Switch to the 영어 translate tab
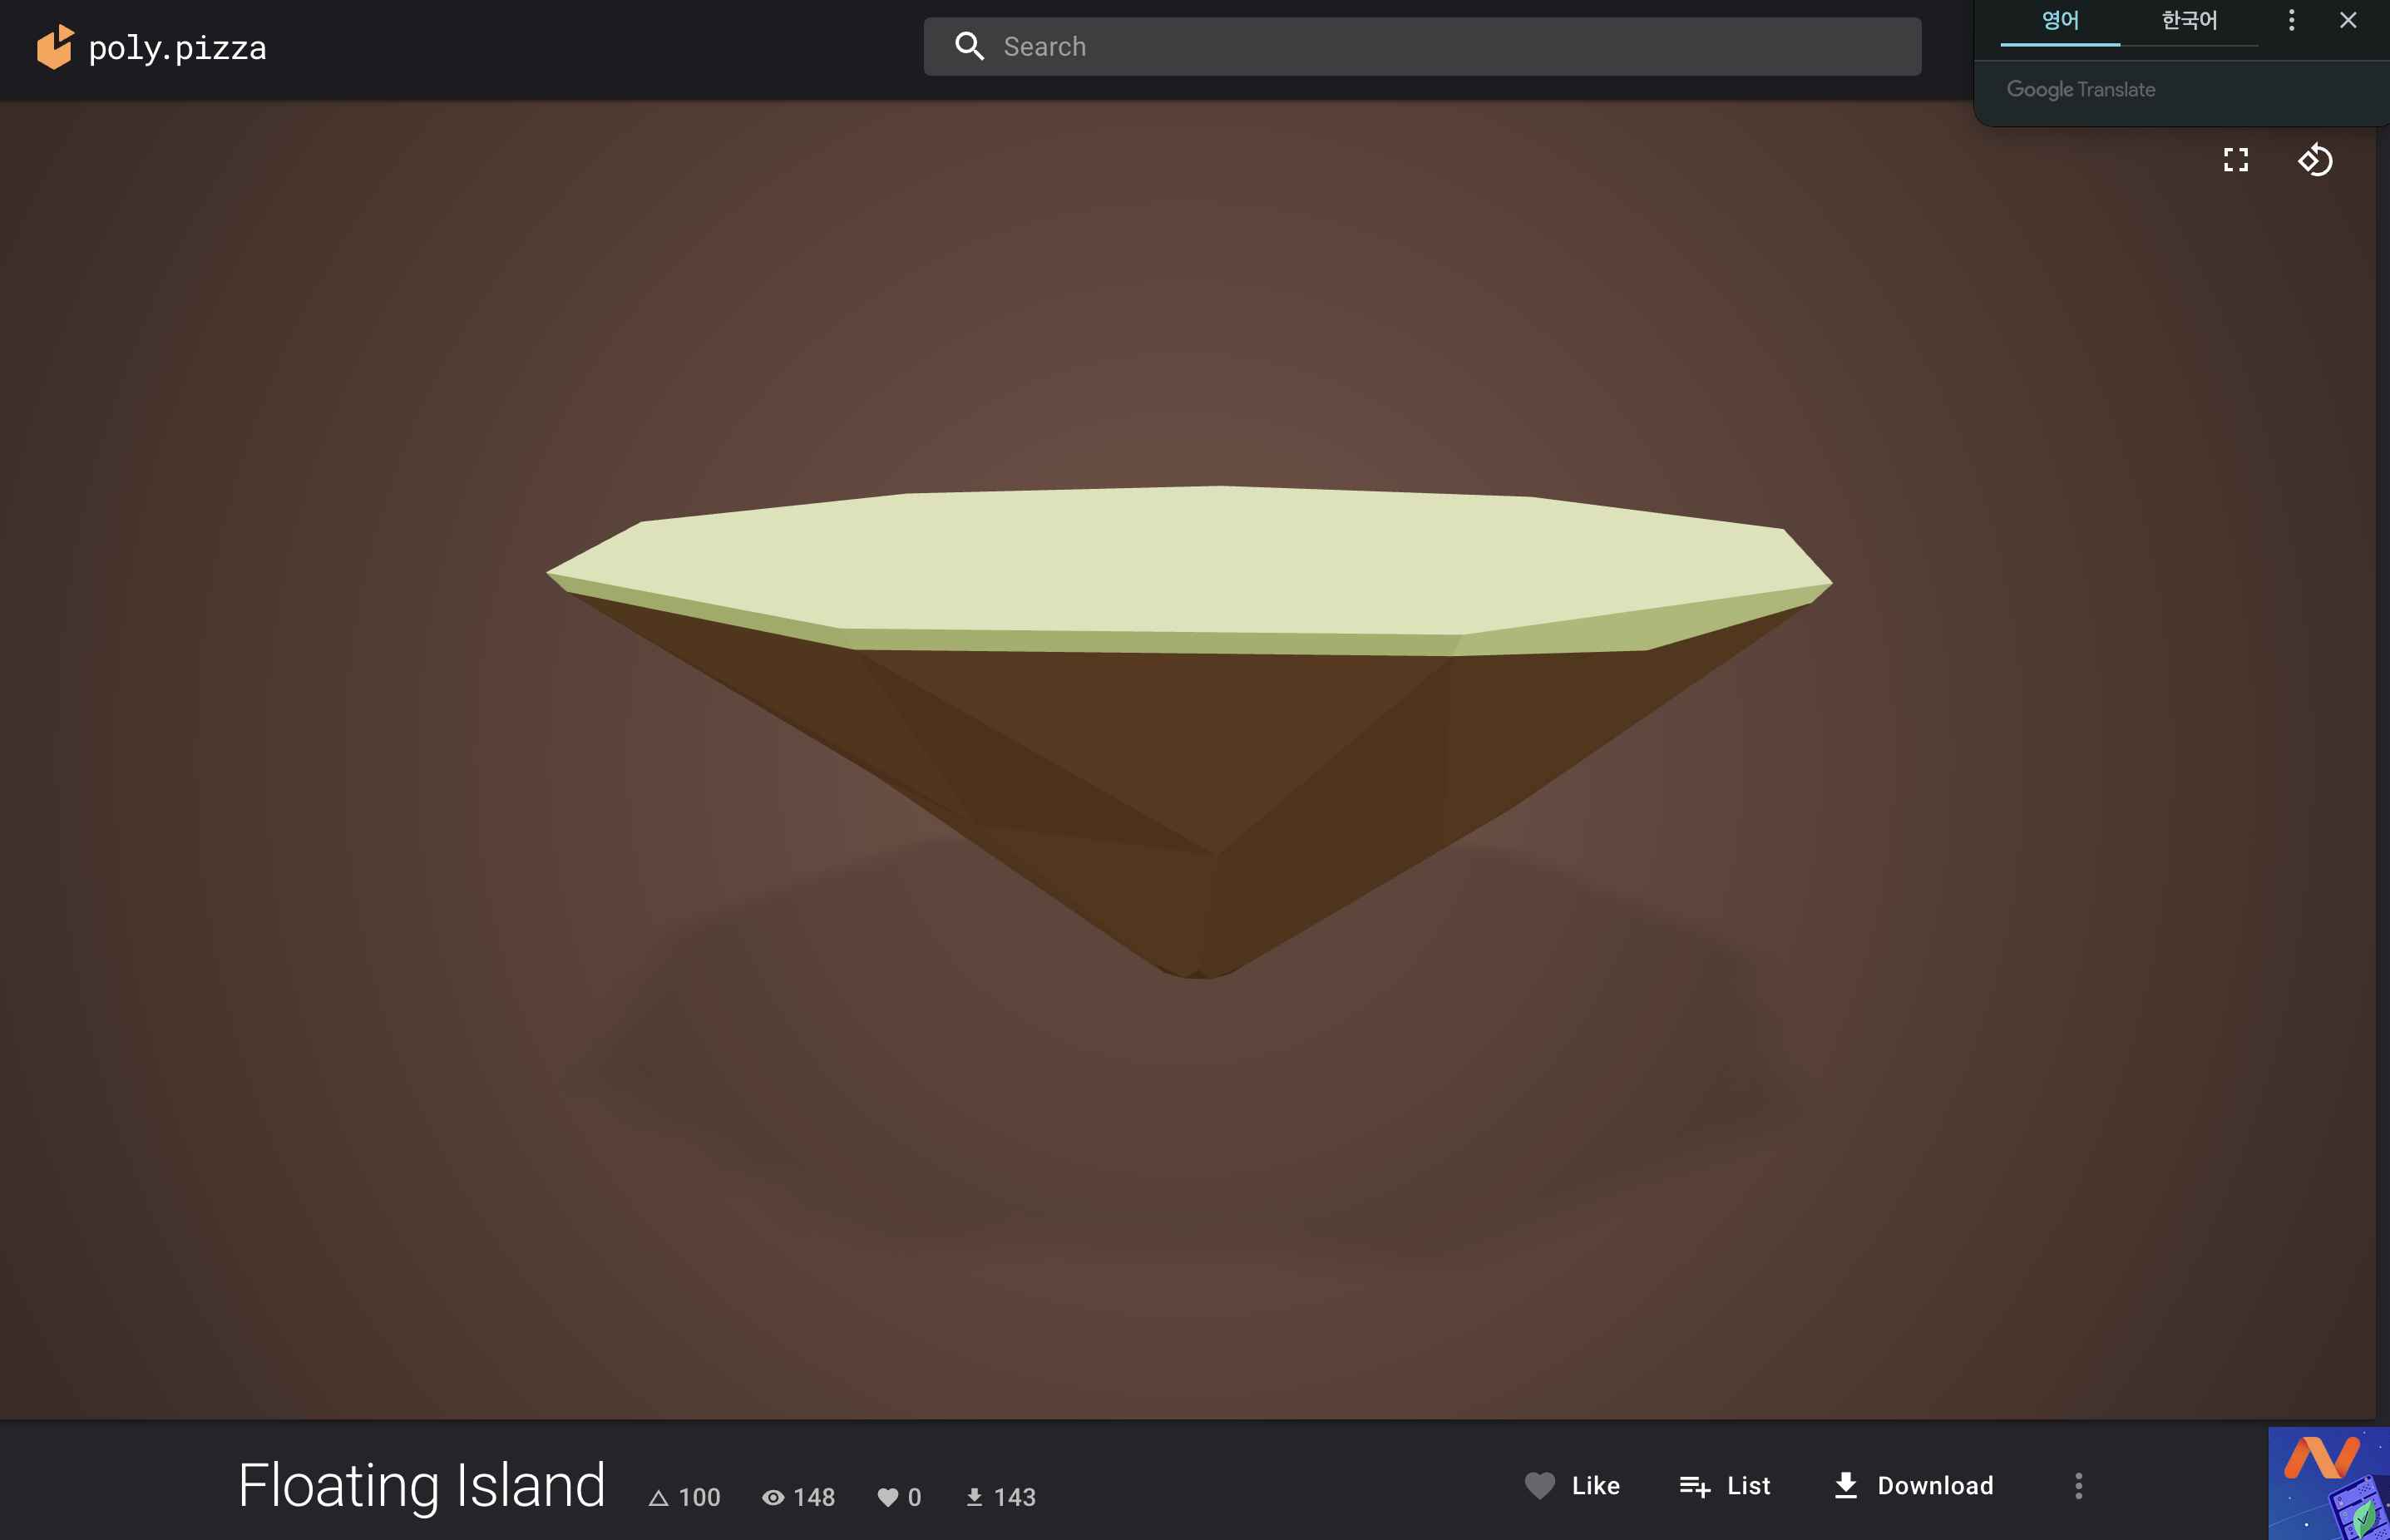Image resolution: width=2390 pixels, height=1540 pixels. (2059, 21)
